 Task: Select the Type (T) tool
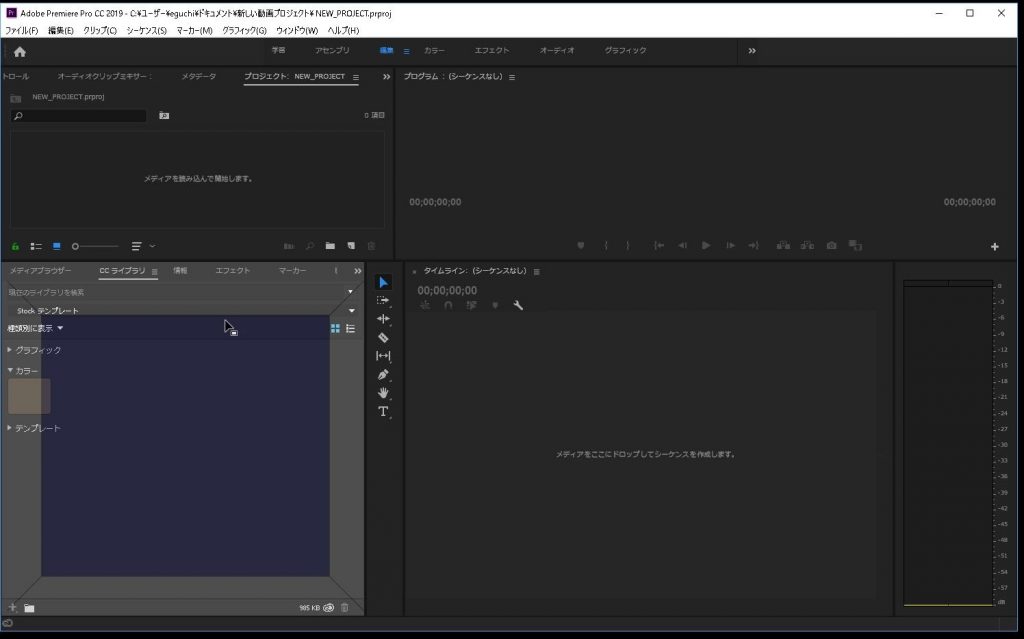click(x=383, y=411)
